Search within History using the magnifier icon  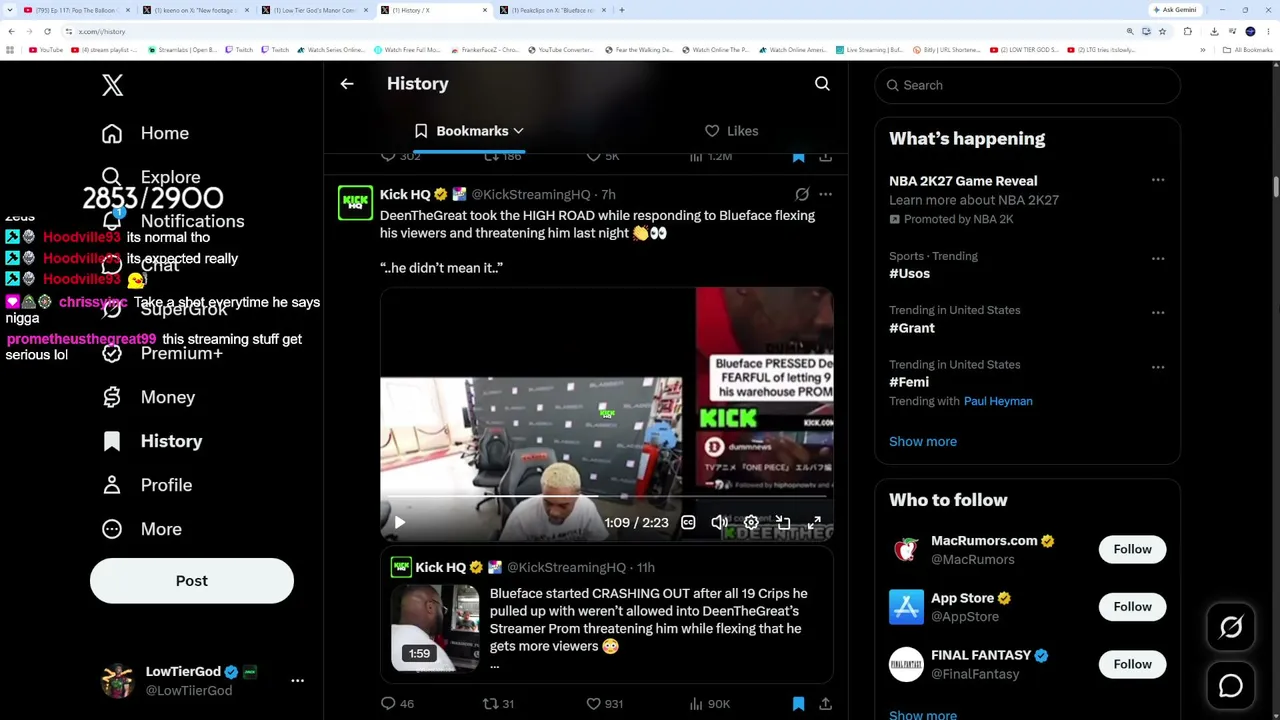(822, 84)
